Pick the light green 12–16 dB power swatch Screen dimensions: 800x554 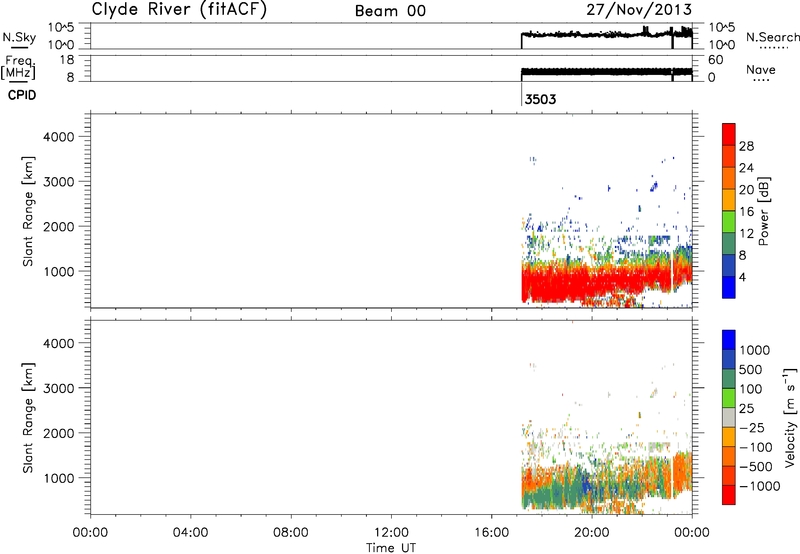[729, 222]
